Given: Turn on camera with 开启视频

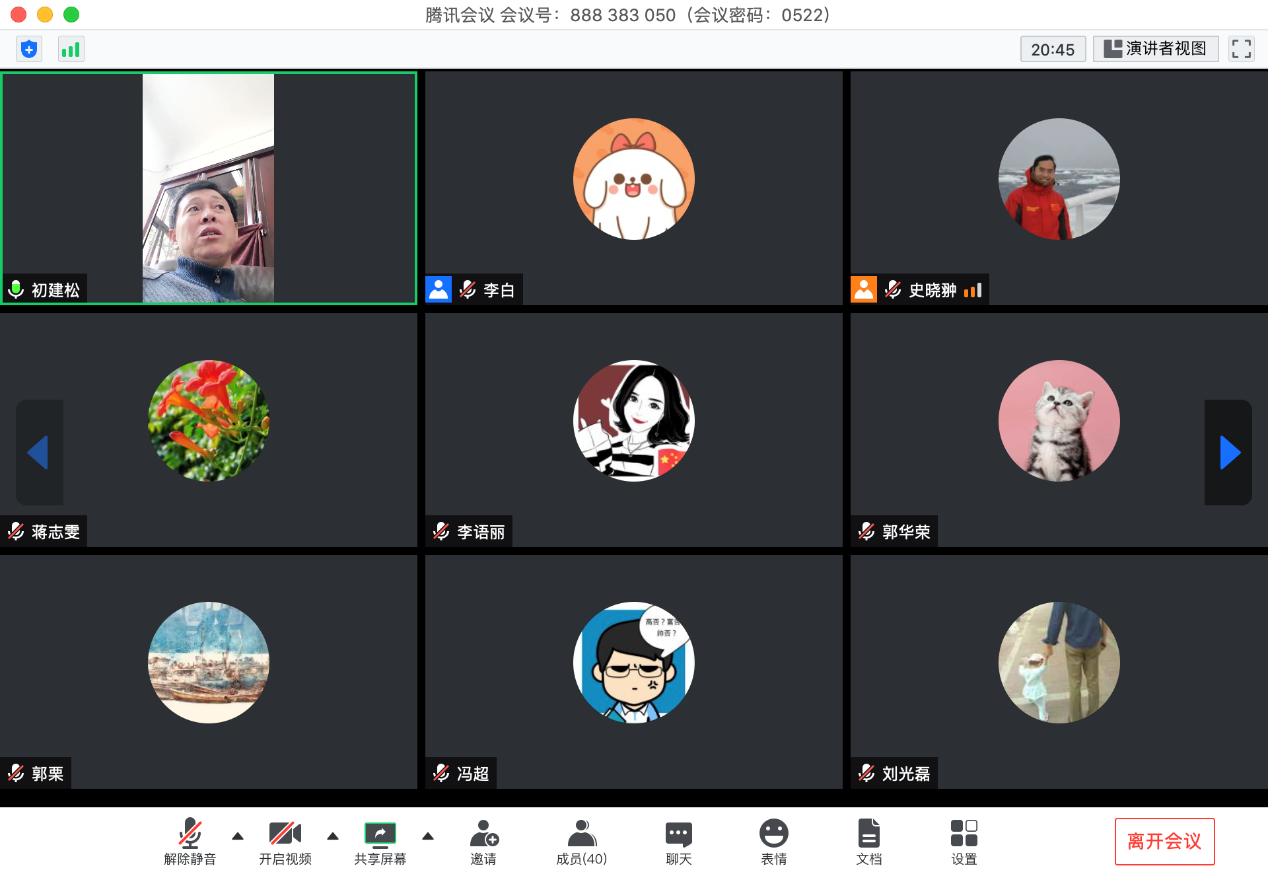Looking at the screenshot, I should click(285, 842).
